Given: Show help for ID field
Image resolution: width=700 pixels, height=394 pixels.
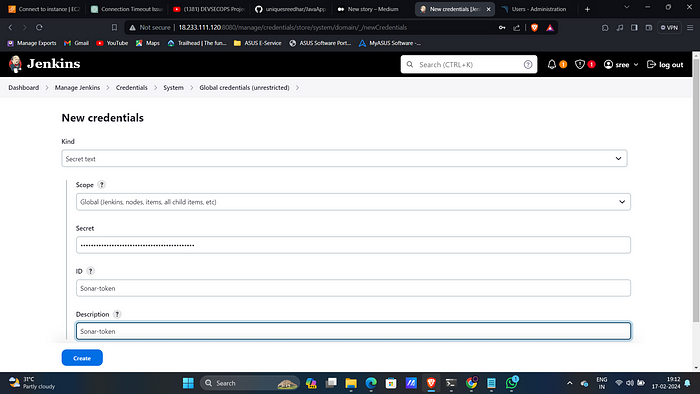Looking at the screenshot, I should [90, 271].
